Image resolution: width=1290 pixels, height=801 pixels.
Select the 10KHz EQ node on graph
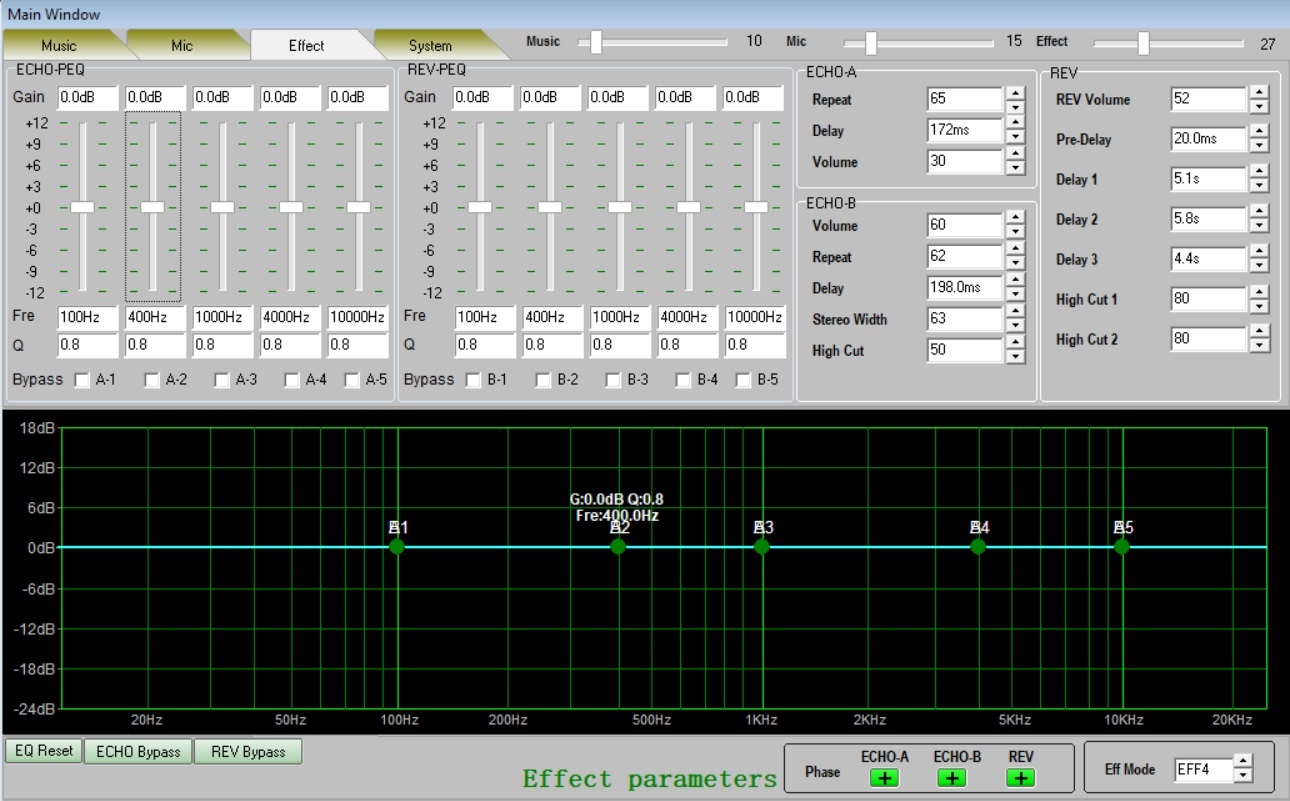[x=1122, y=546]
